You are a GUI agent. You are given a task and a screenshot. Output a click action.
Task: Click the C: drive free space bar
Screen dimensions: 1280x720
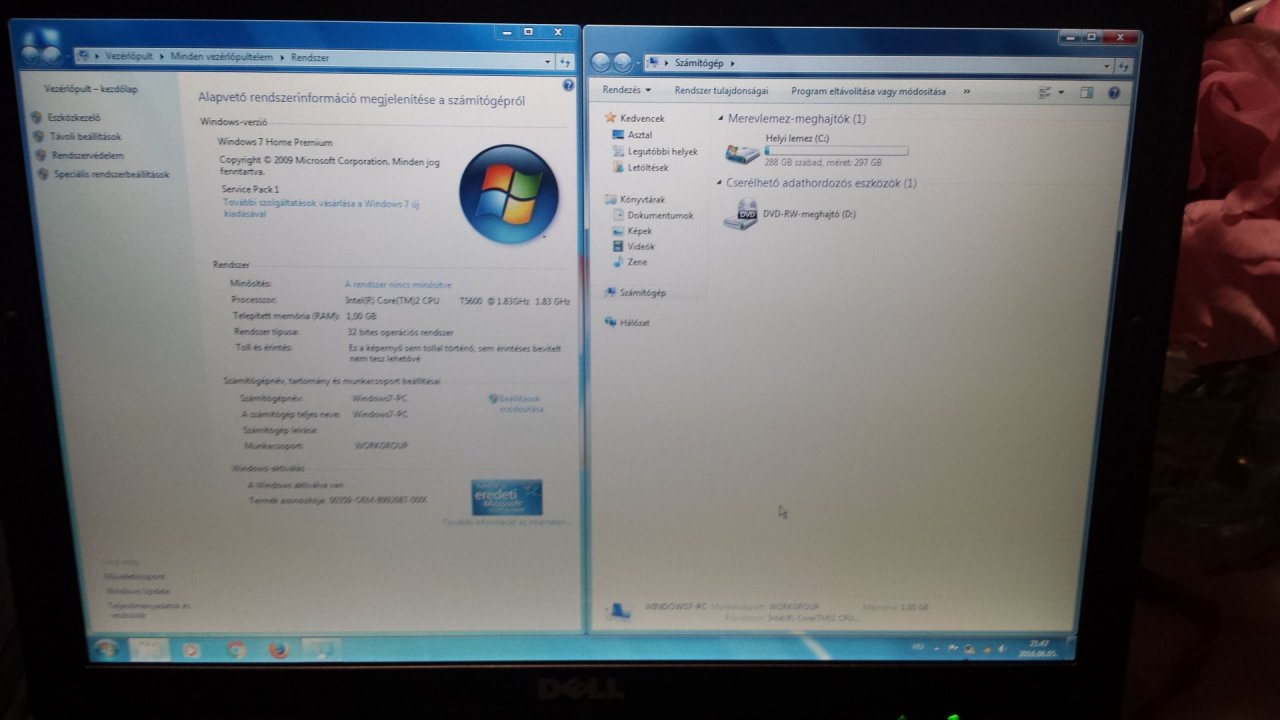pos(836,150)
